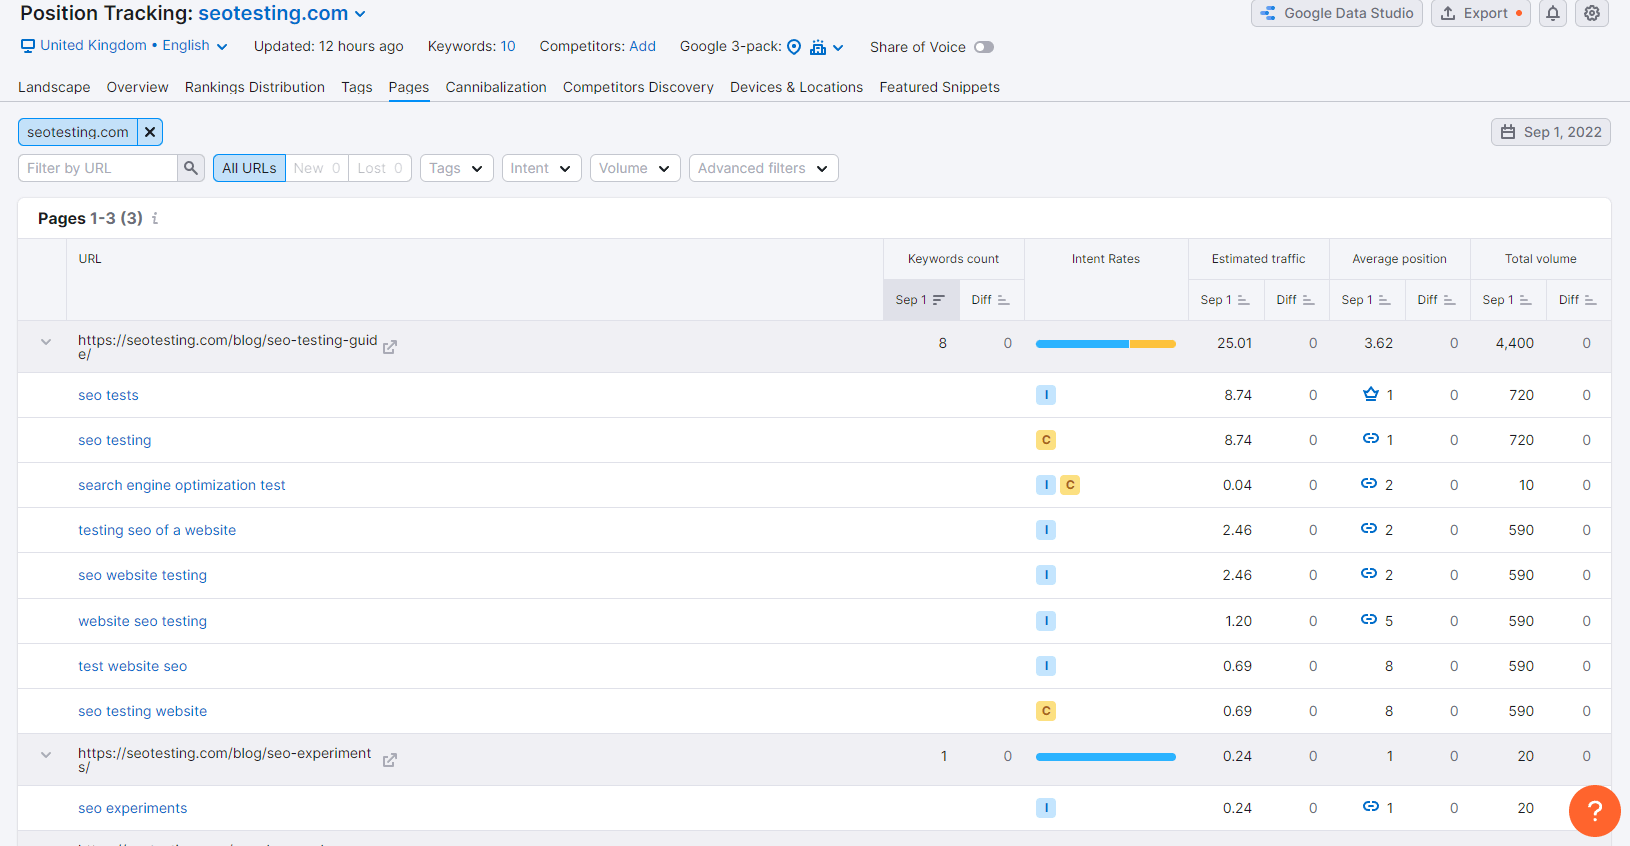
Task: Click the orange help question mark button
Action: click(1594, 811)
